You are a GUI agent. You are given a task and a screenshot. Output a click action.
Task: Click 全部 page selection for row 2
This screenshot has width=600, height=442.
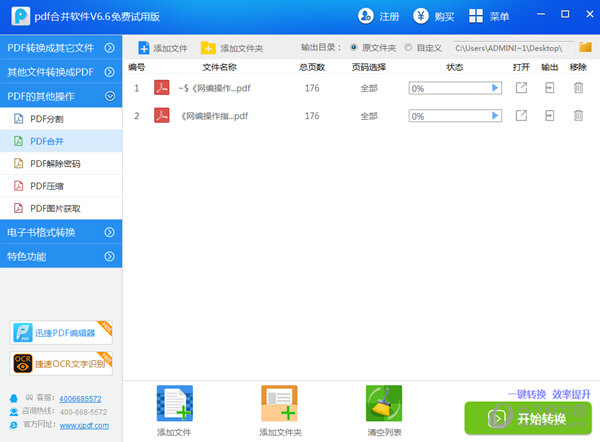(x=369, y=116)
